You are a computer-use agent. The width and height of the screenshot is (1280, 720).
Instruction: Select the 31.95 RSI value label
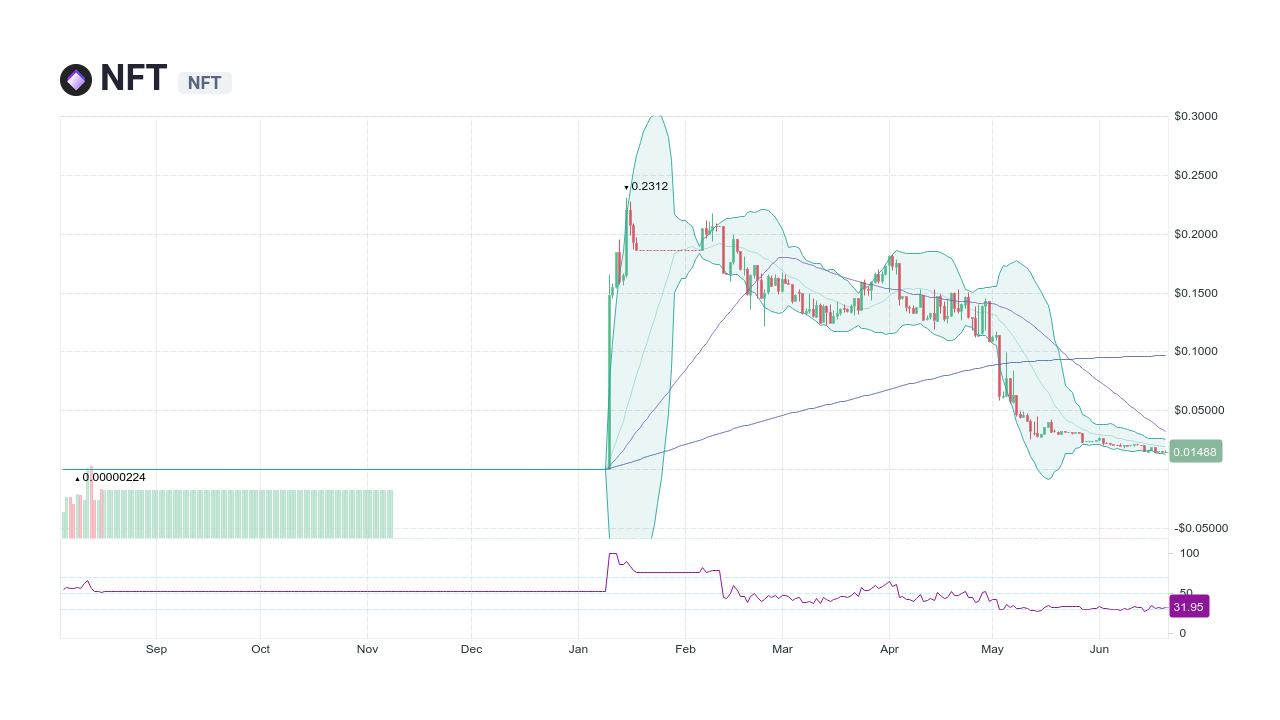pos(1189,607)
